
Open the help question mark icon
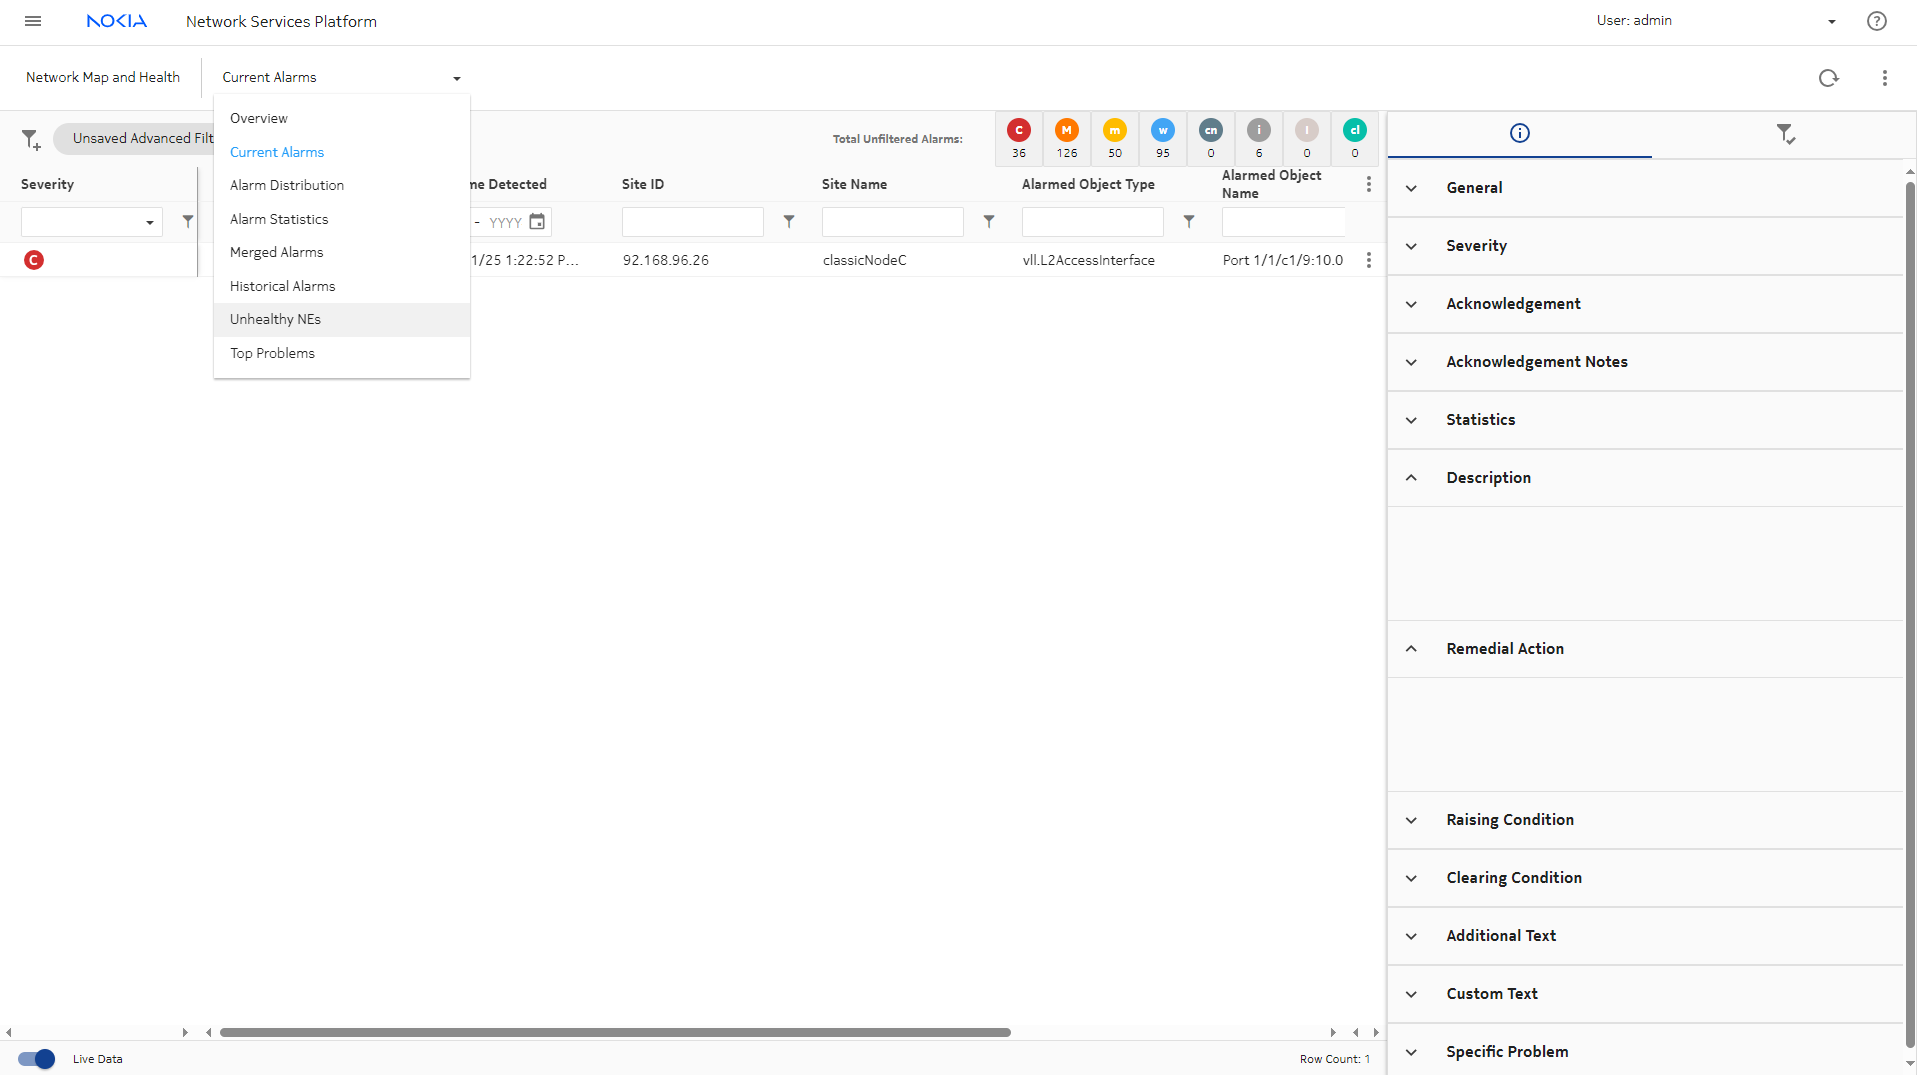click(1876, 21)
